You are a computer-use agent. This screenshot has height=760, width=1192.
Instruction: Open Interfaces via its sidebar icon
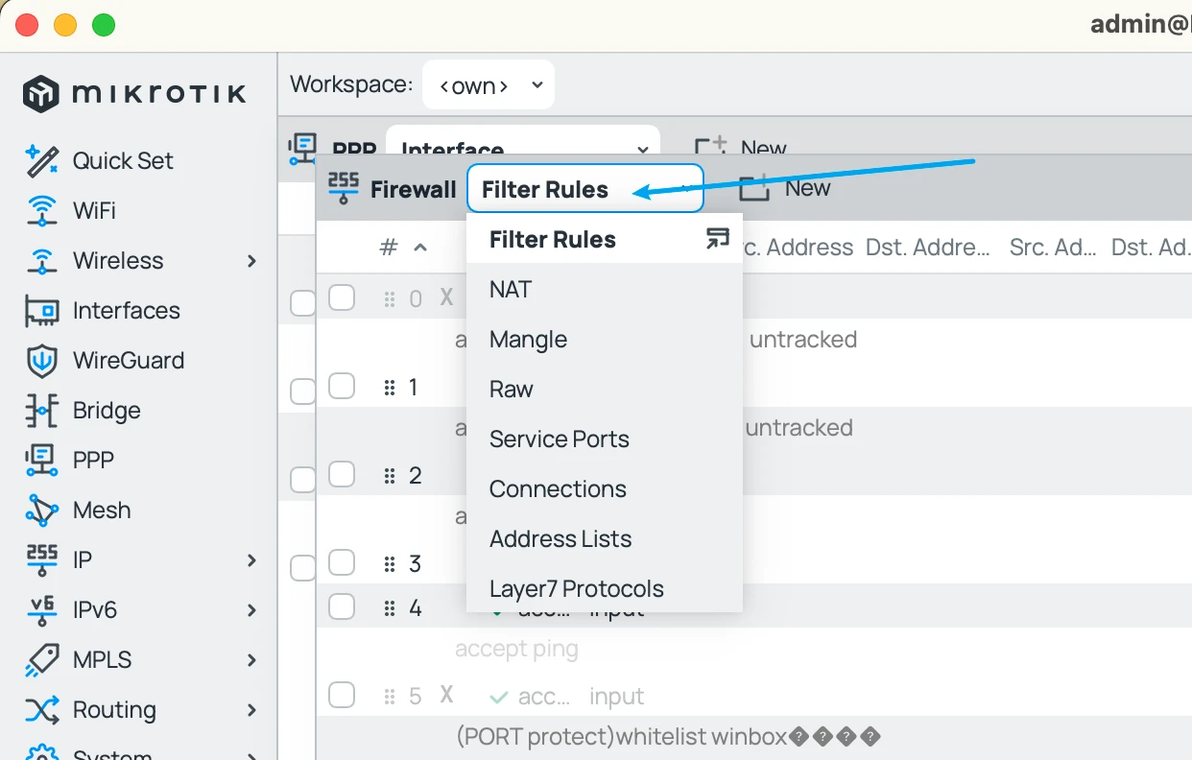(41, 311)
